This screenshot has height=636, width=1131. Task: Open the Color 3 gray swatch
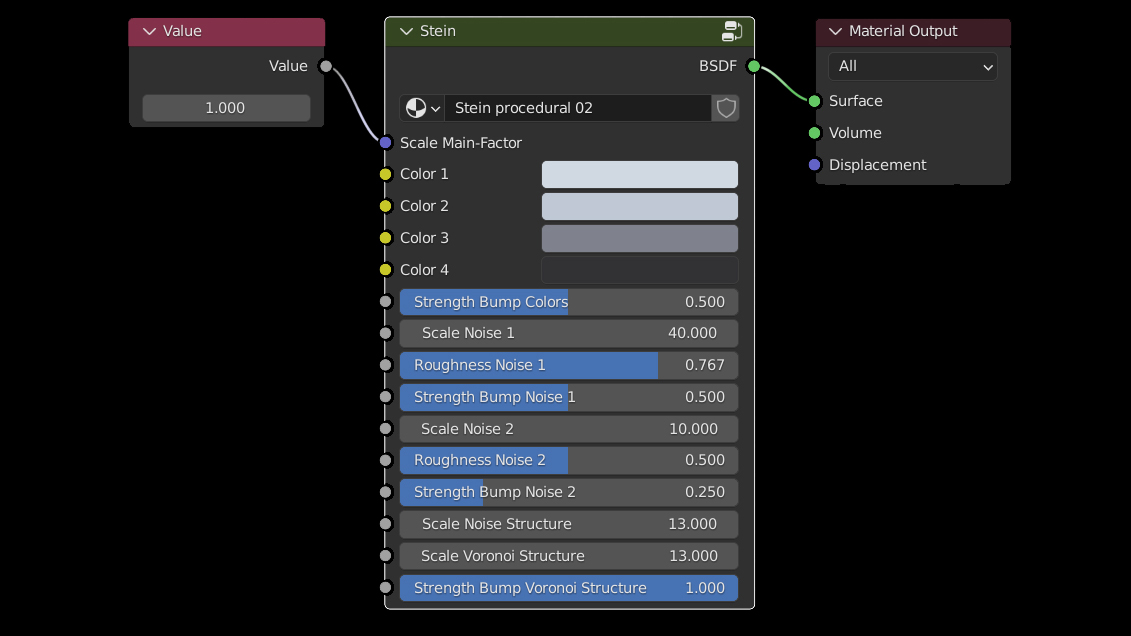(x=639, y=238)
